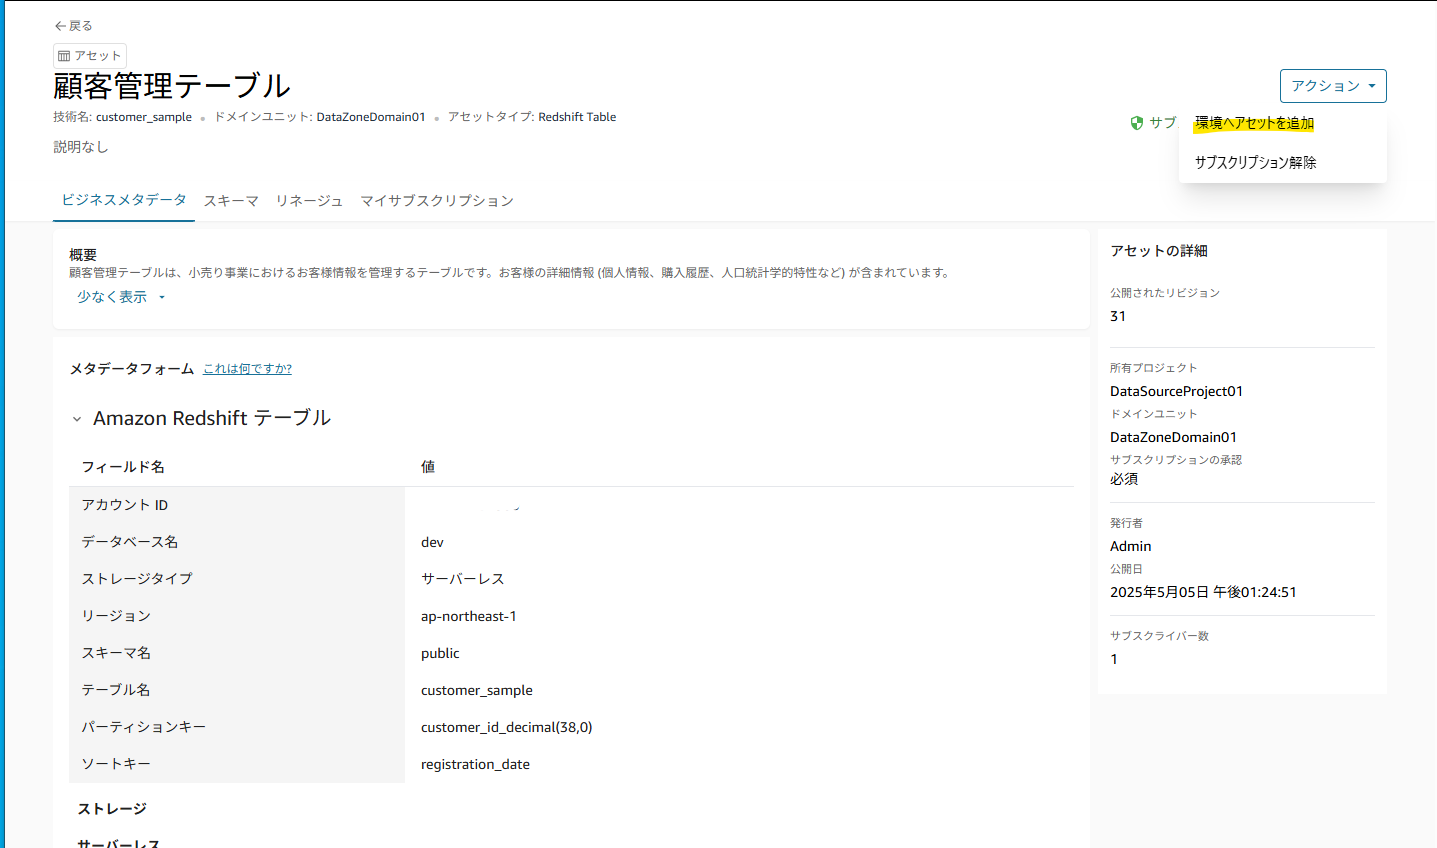Screen dimensions: 1437x848
Task: Open the DataSourceProject01 project link
Action: 1176,391
